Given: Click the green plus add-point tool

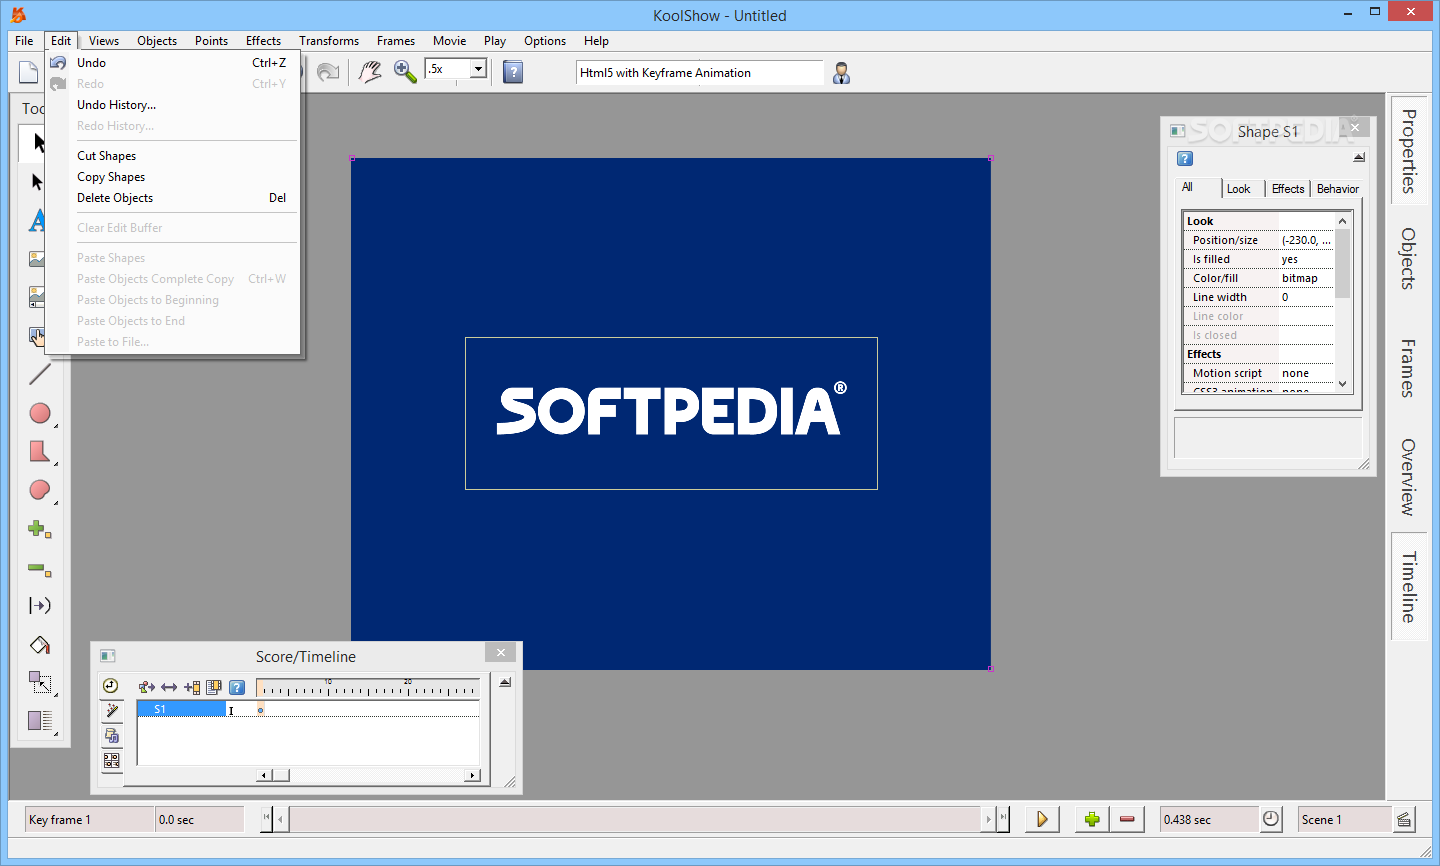Looking at the screenshot, I should click(40, 529).
